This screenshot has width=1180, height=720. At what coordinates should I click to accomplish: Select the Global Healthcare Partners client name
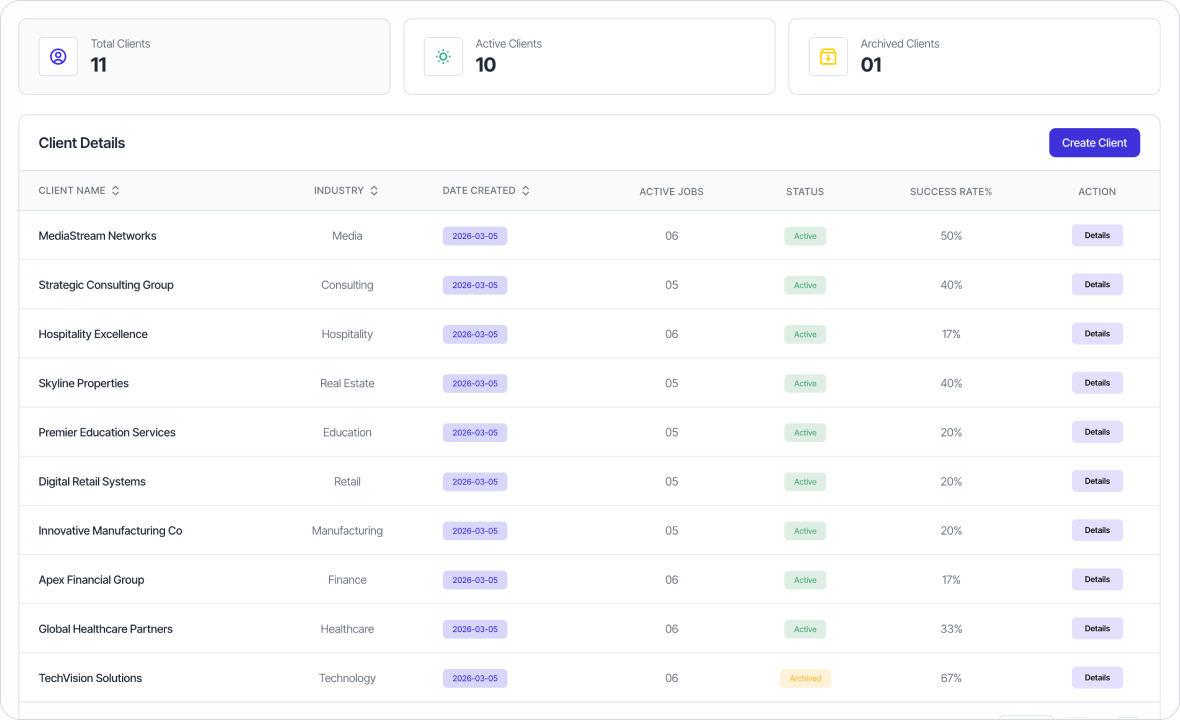pyautogui.click(x=106, y=629)
